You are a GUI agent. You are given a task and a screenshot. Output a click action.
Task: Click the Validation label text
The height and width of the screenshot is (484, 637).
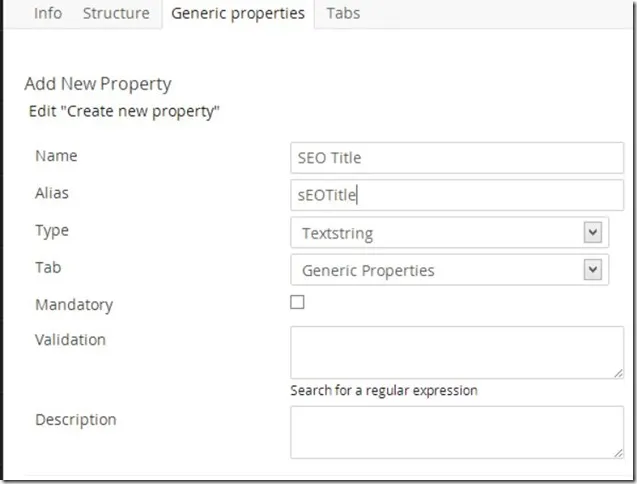coord(70,340)
